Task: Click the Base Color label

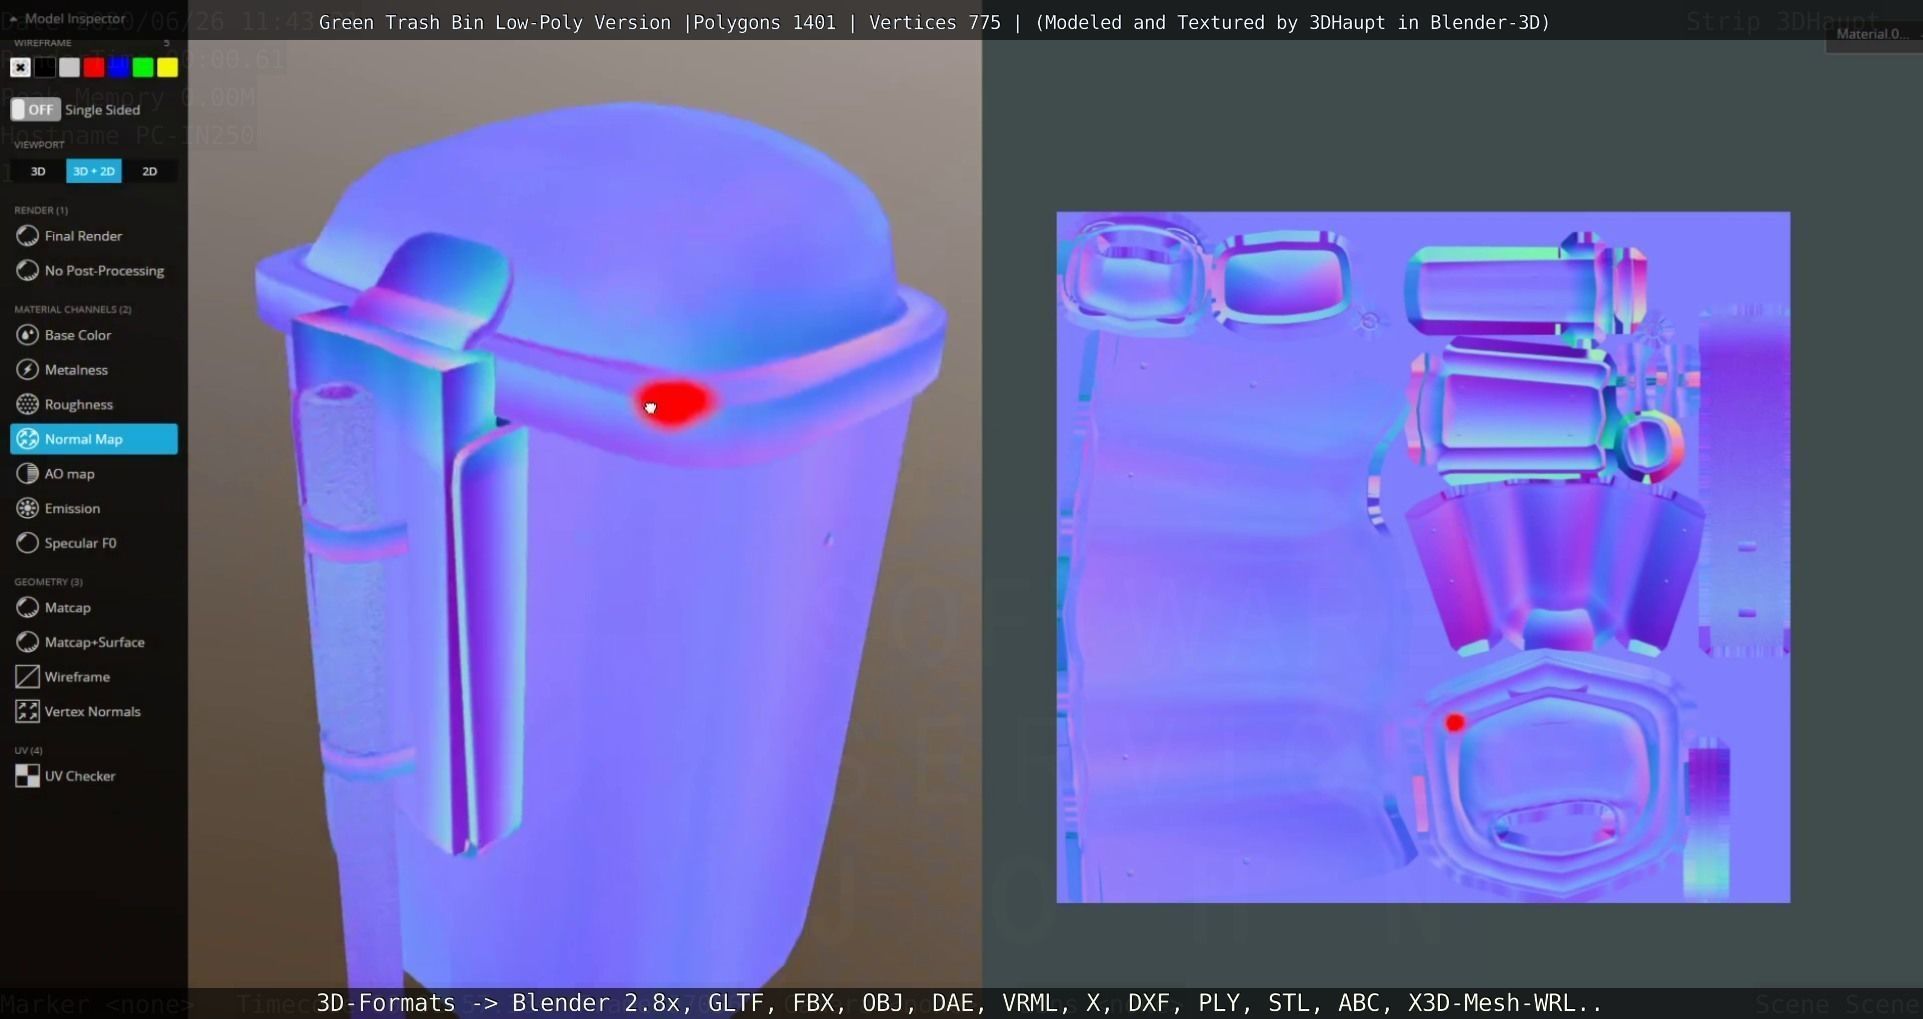Action: (x=78, y=335)
